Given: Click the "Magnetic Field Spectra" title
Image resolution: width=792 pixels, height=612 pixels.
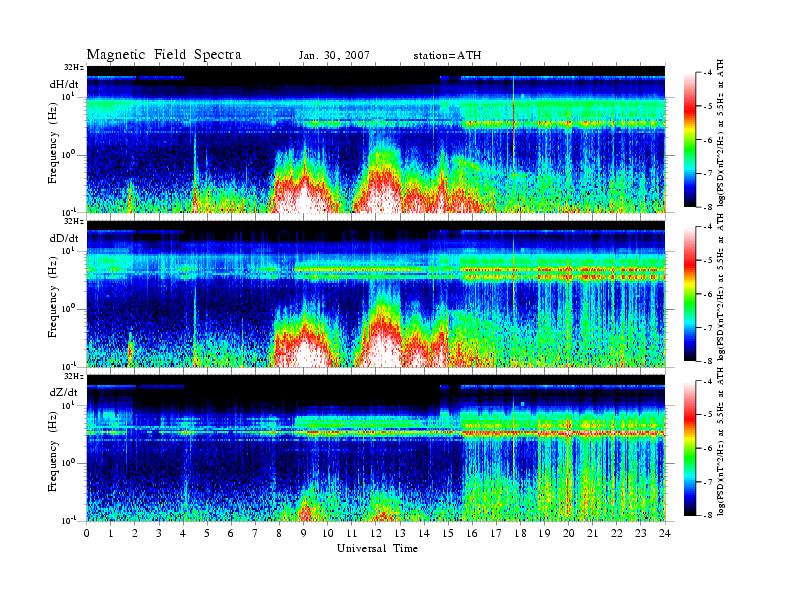Looking at the screenshot, I should click(164, 55).
